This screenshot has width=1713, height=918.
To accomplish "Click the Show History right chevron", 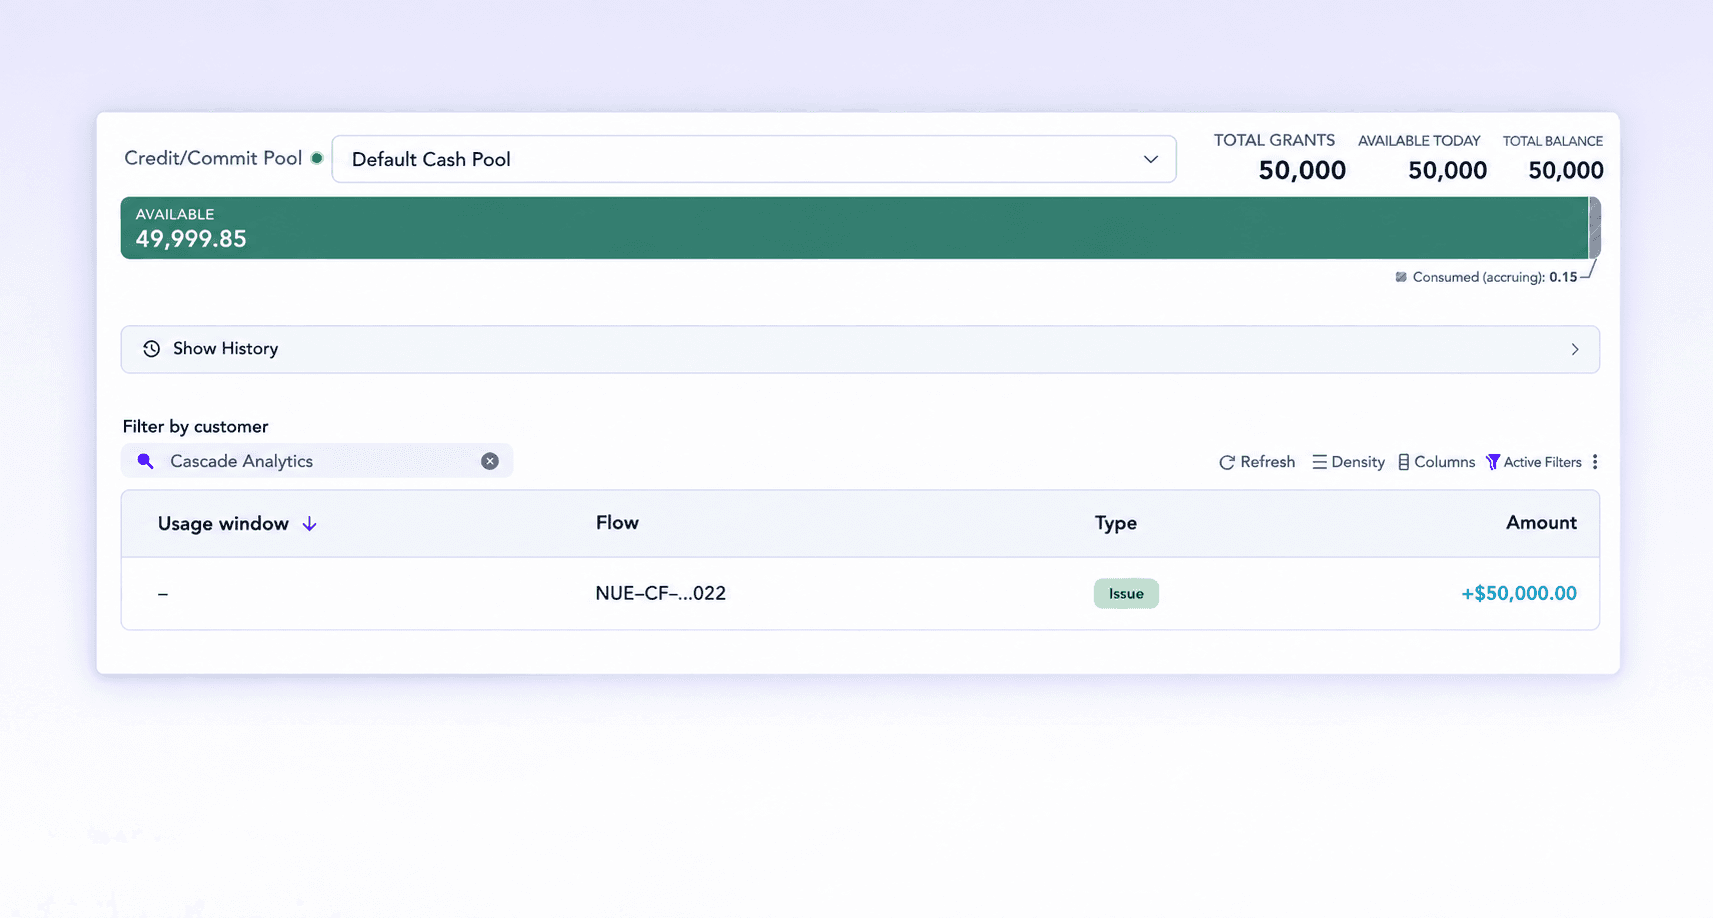I will pyautogui.click(x=1575, y=349).
